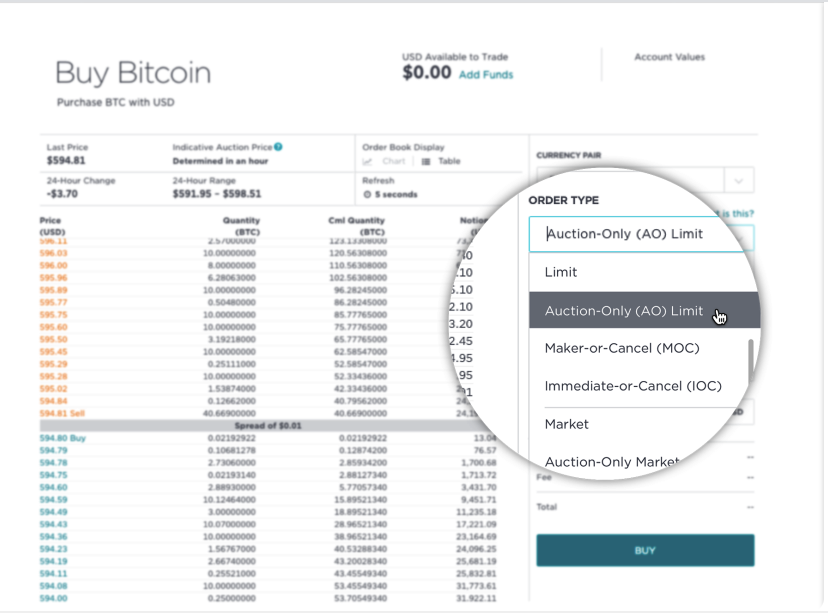This screenshot has width=828, height=614.
Task: Click the 24-Hour Range $591.95 - $598.51
Action: (x=217, y=194)
